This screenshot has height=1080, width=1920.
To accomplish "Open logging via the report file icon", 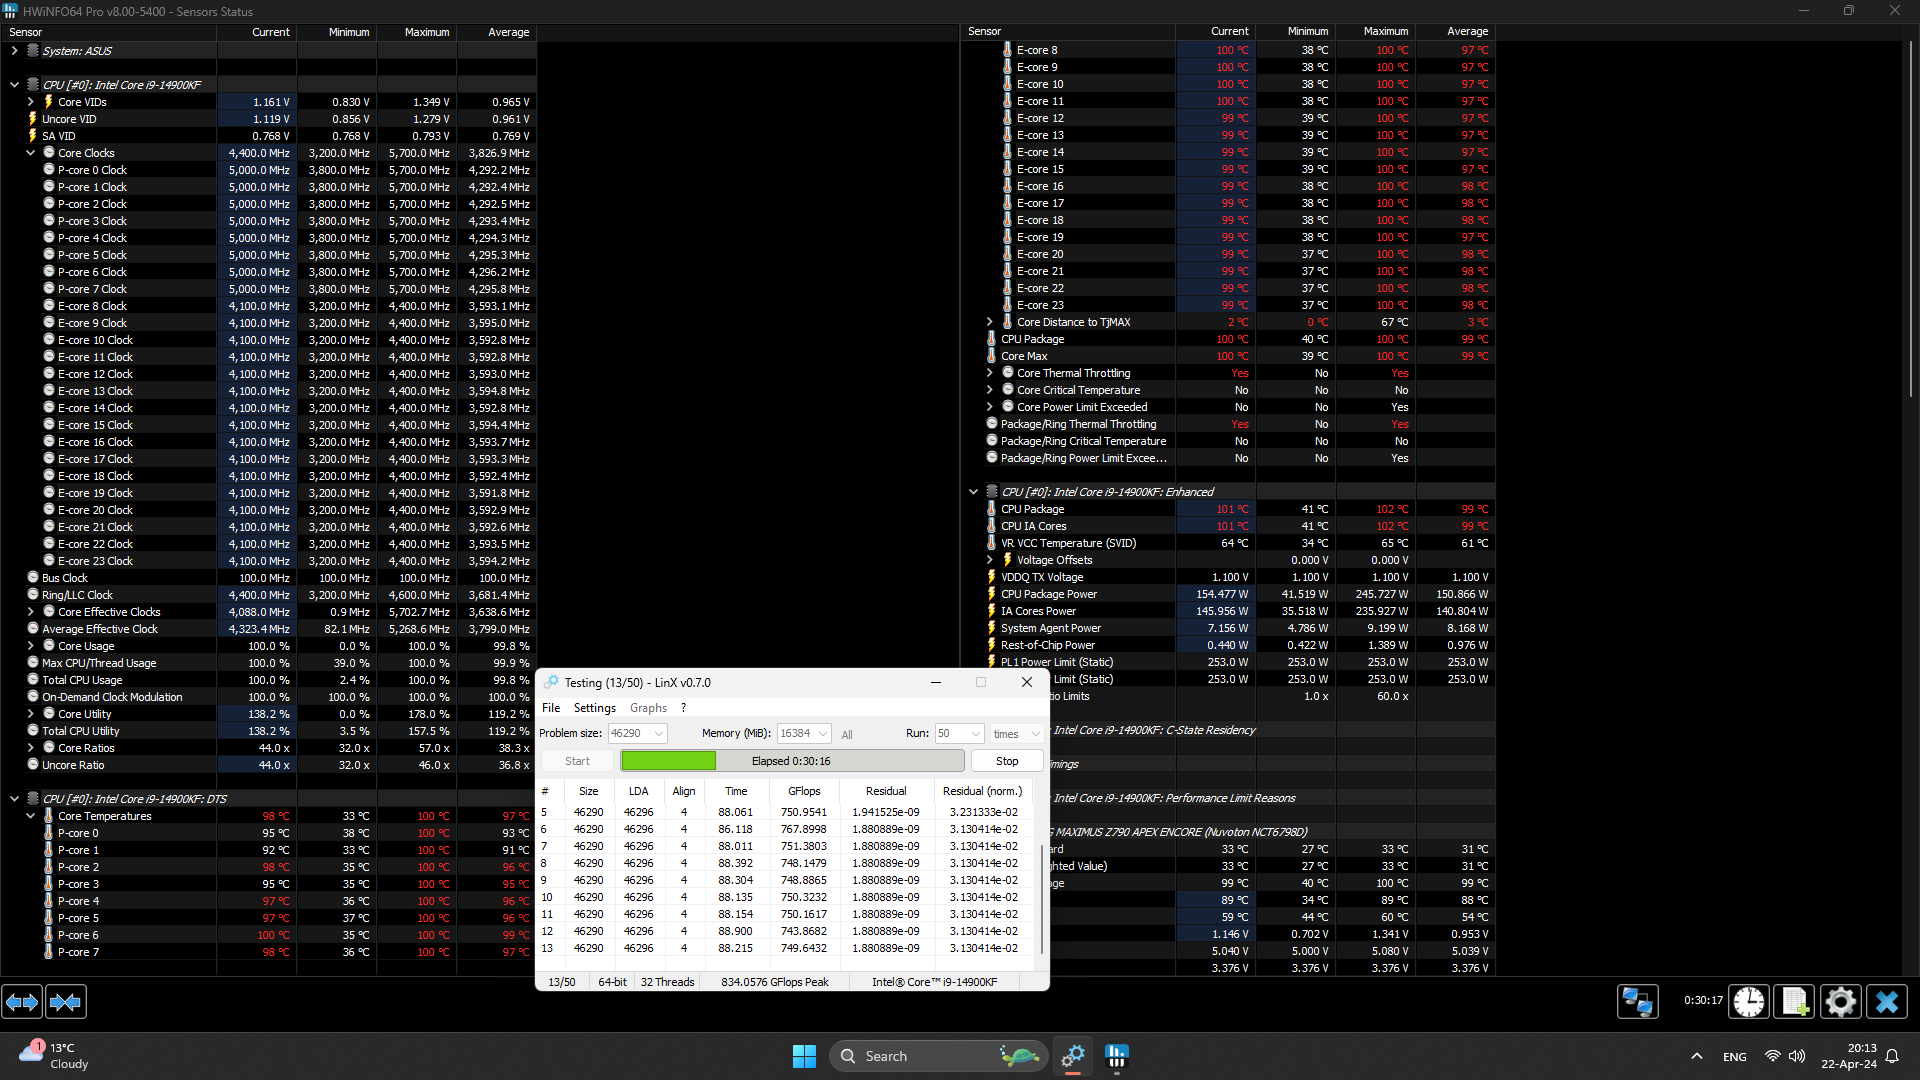I will point(1794,1001).
